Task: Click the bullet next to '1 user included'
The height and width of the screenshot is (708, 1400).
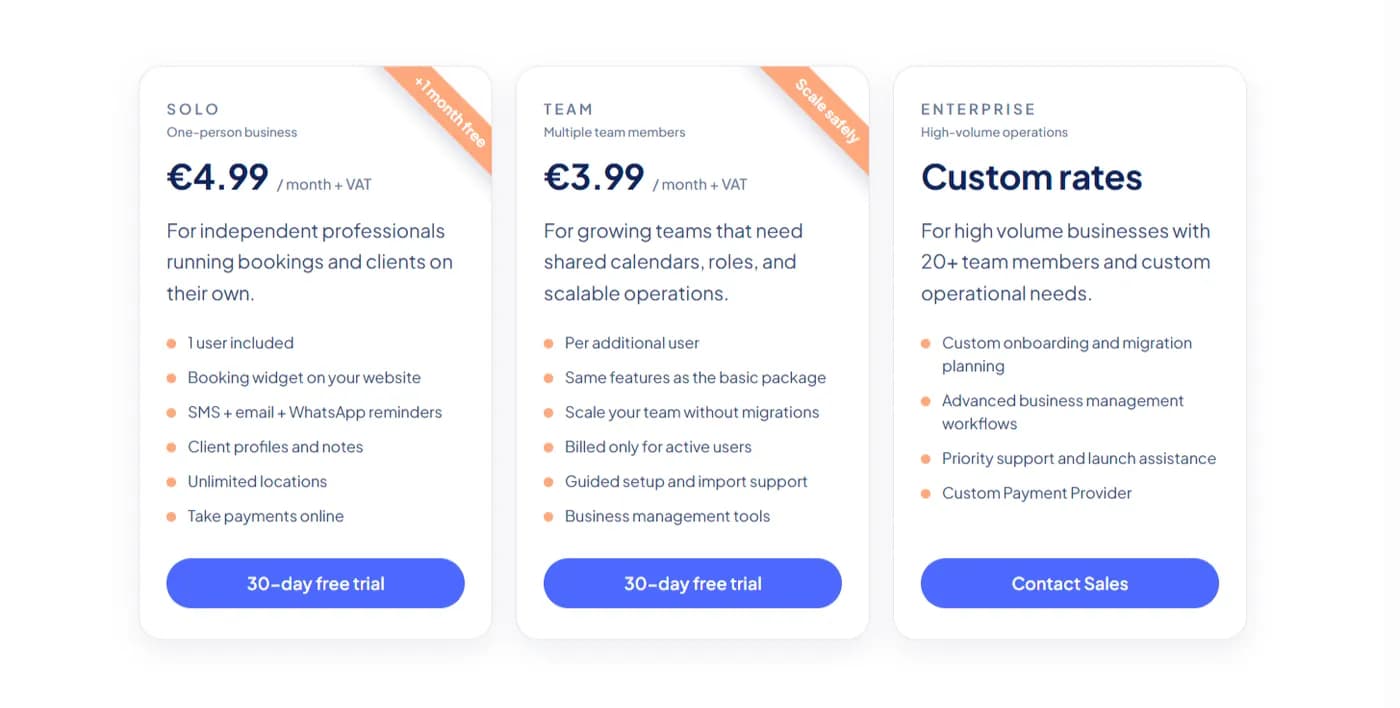Action: click(170, 343)
